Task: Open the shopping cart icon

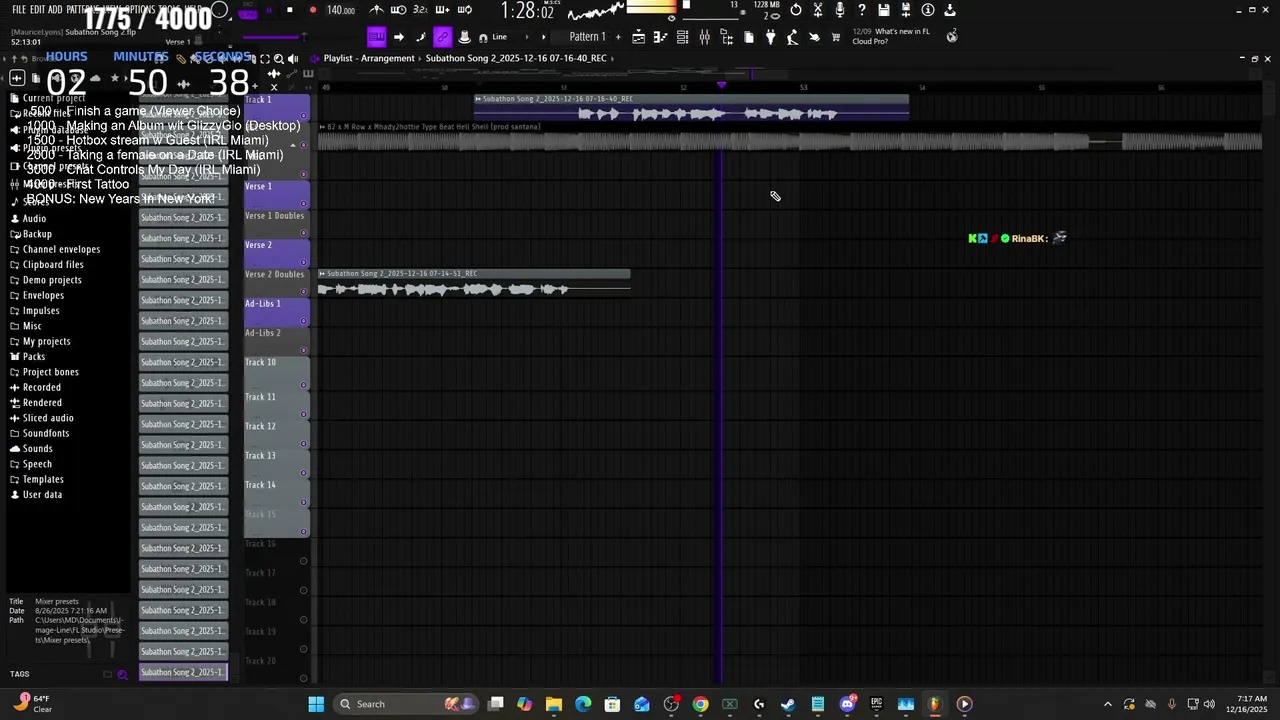Action: [x=836, y=37]
